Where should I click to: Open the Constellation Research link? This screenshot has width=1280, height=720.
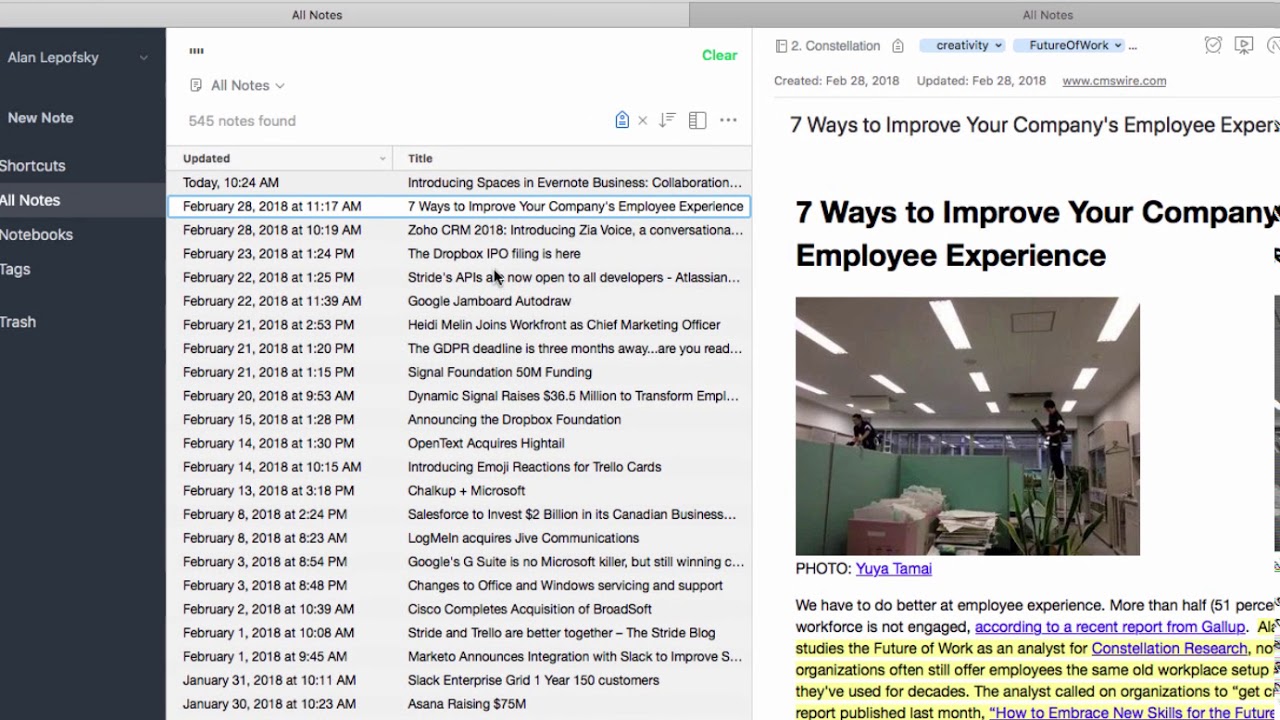coord(1169,649)
